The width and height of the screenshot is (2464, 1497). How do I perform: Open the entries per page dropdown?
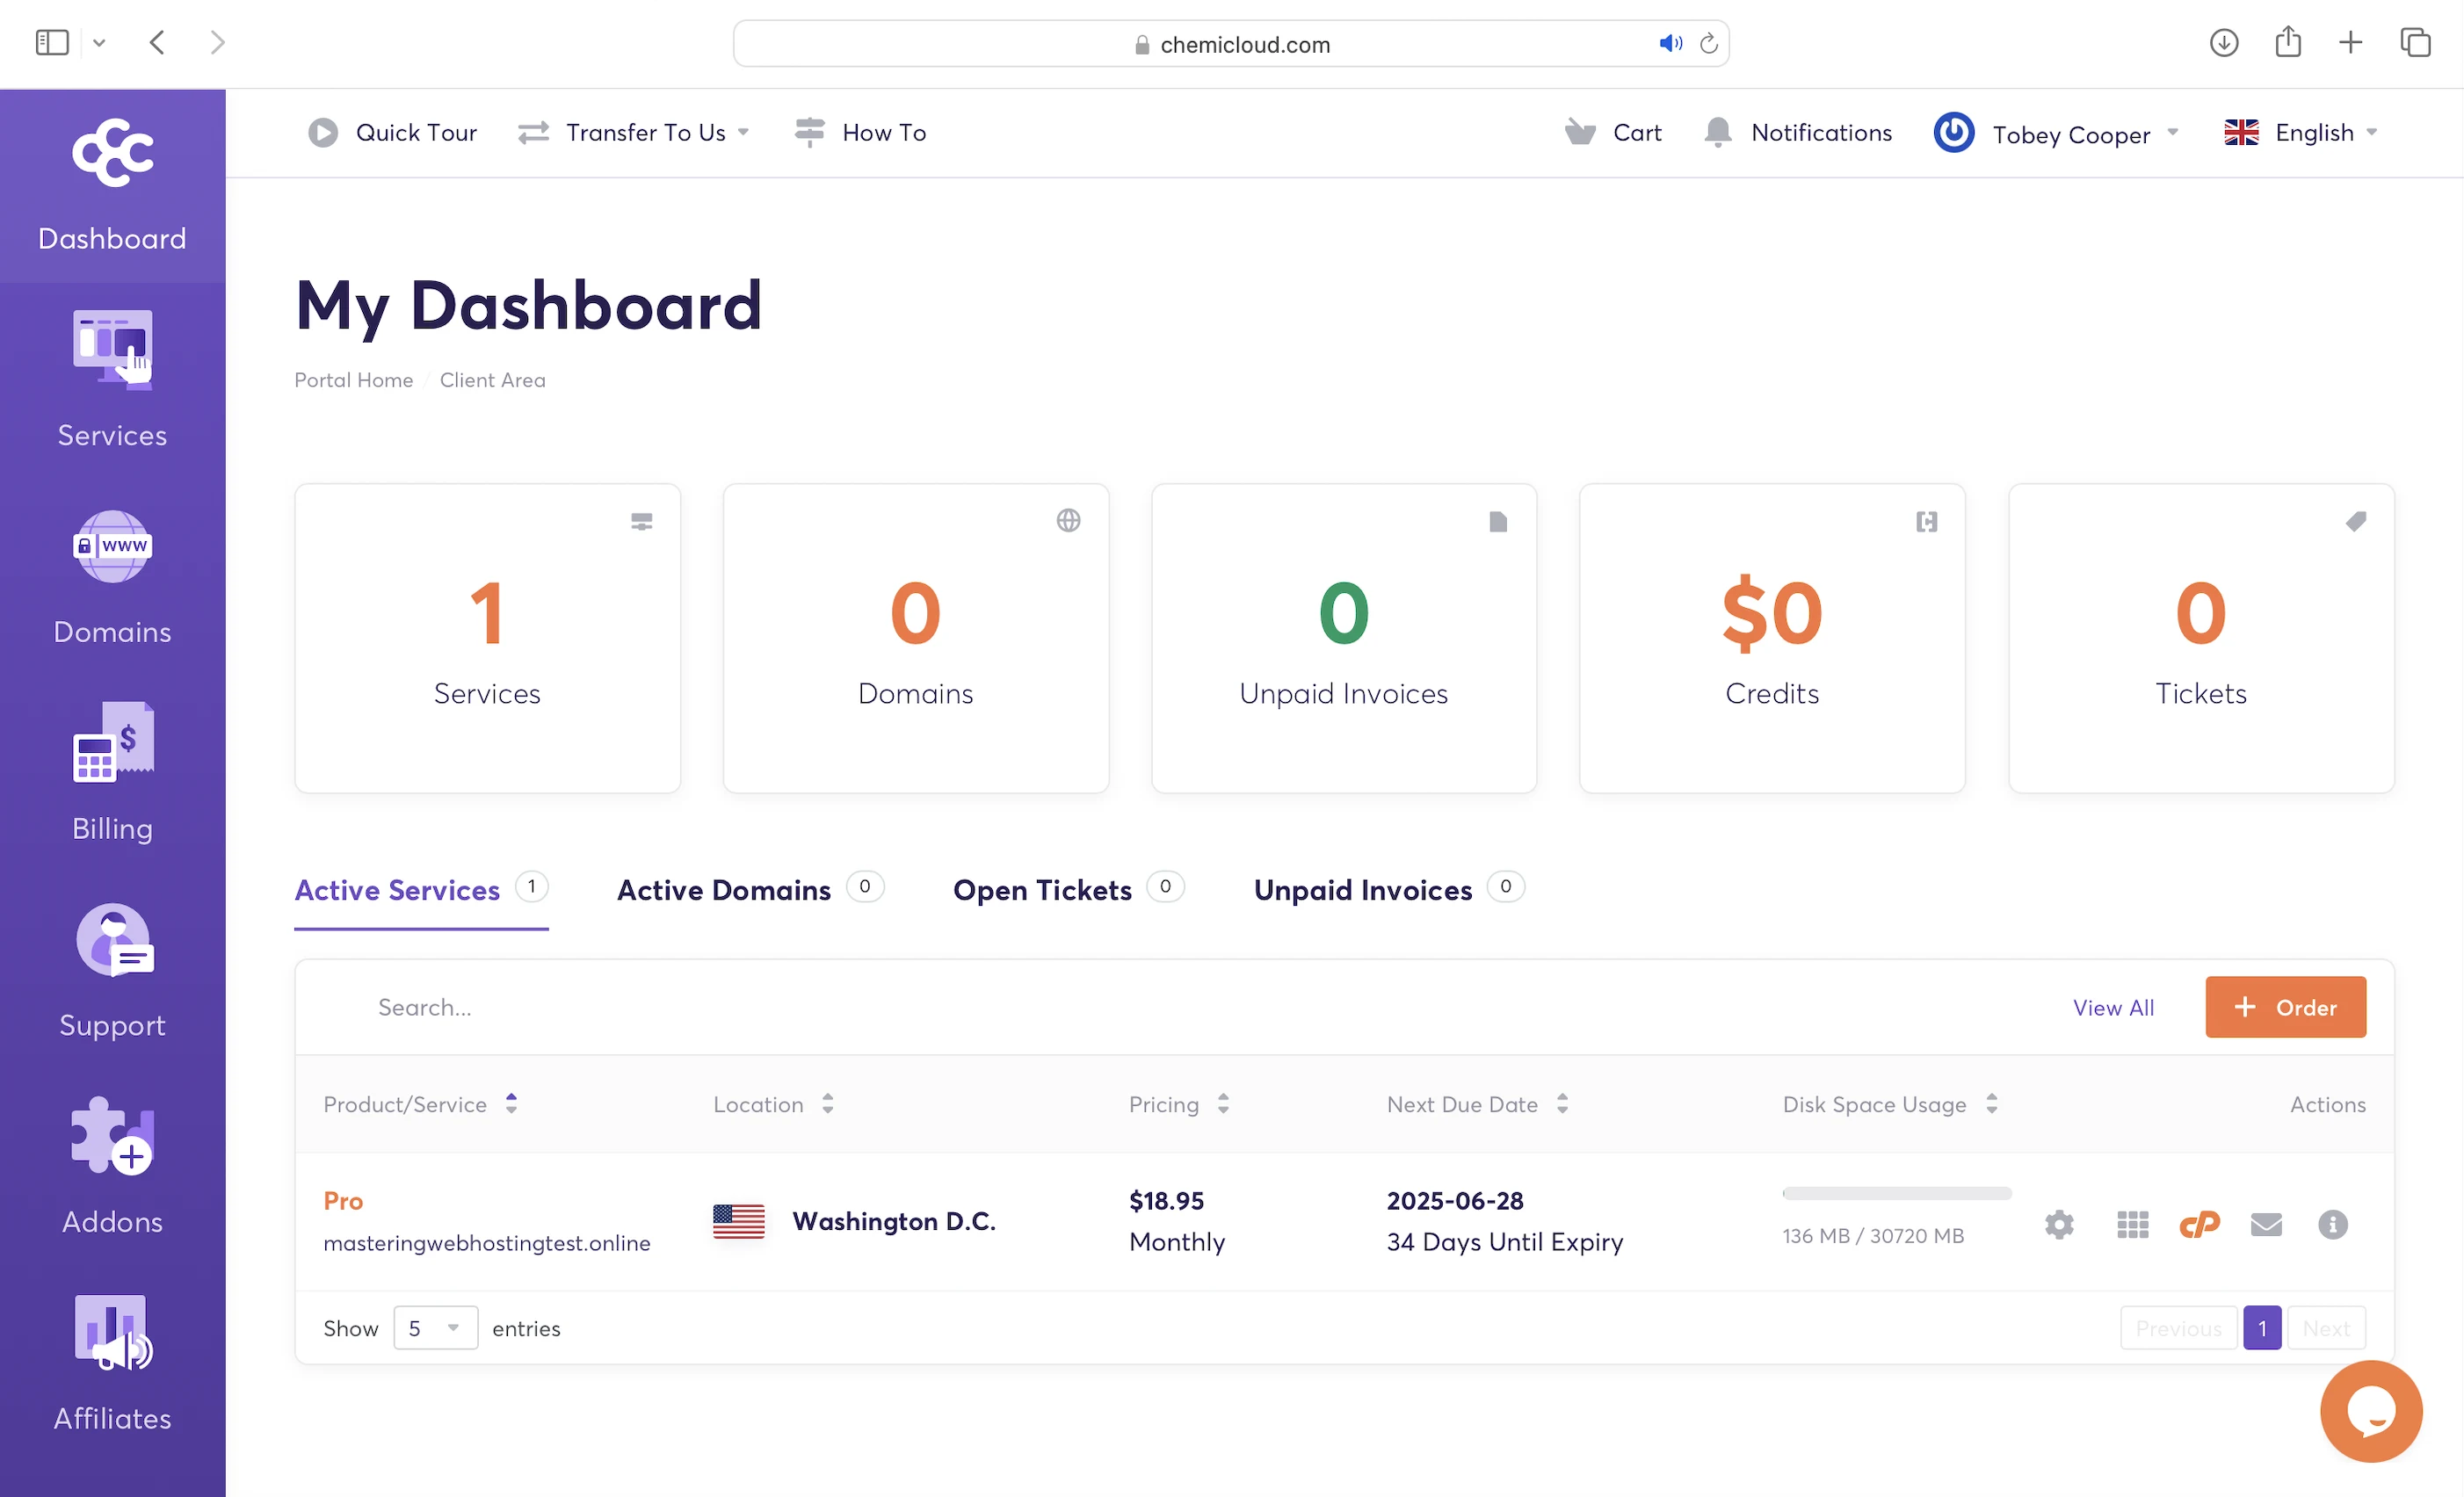(435, 1328)
